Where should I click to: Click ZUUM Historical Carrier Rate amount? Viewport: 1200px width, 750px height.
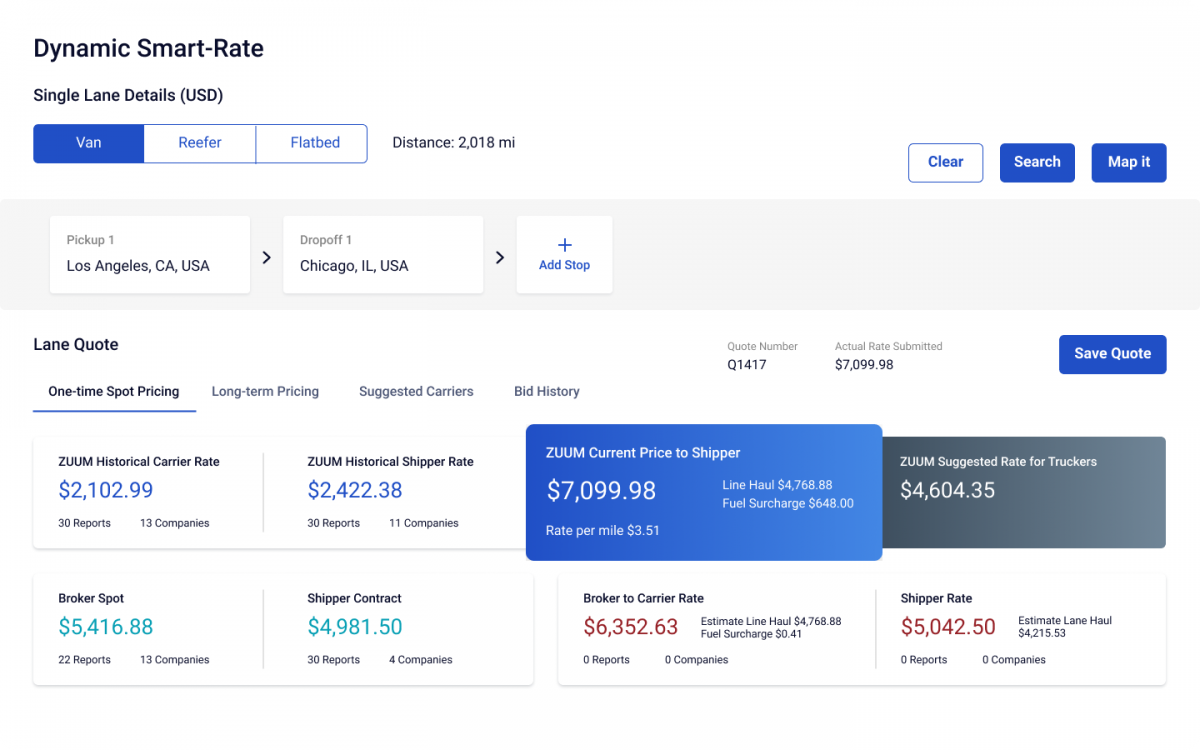tap(106, 490)
